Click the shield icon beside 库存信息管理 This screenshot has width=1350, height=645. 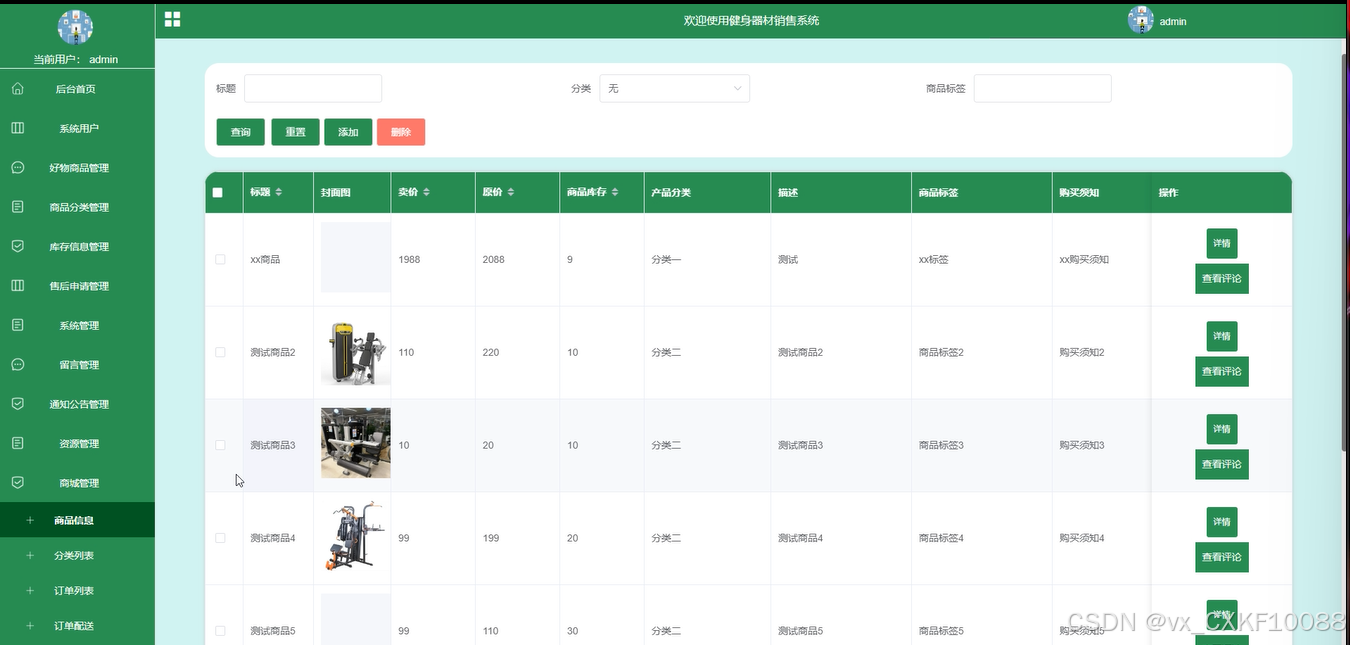pos(17,246)
